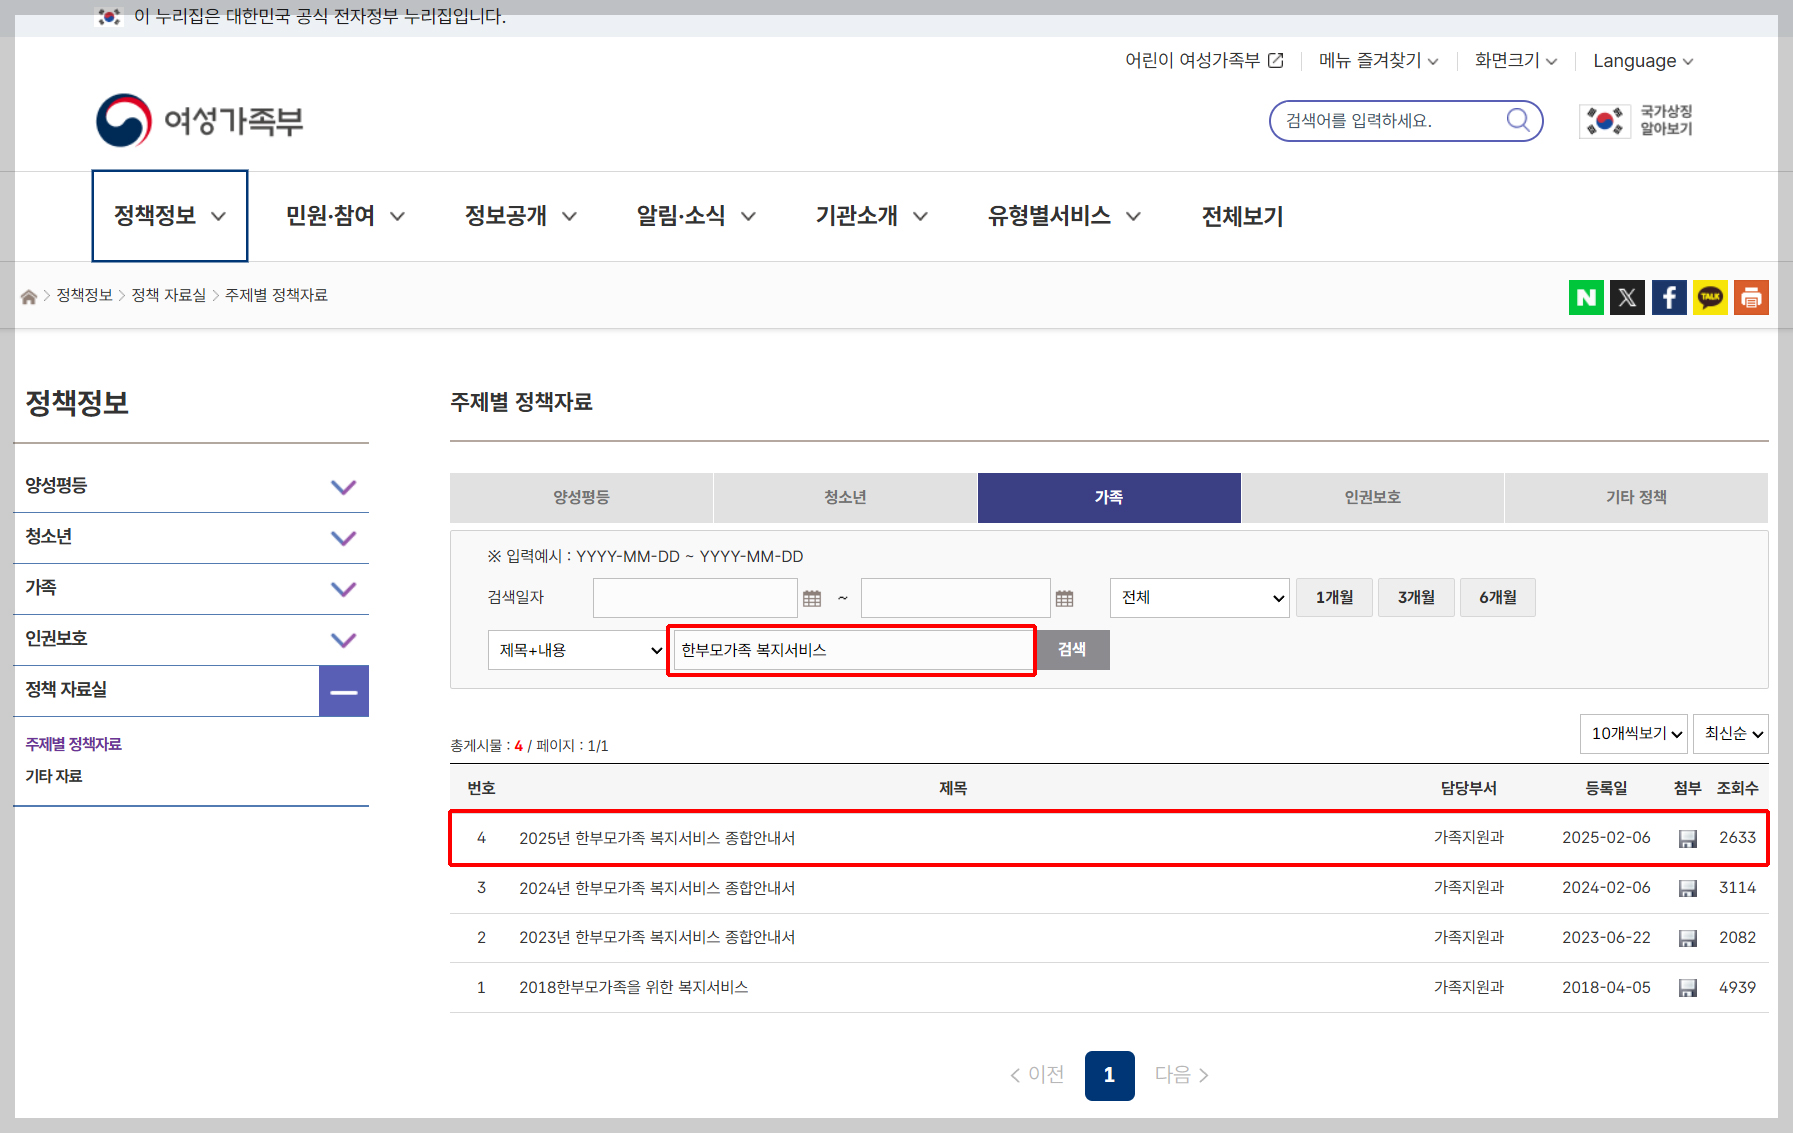1793x1133 pixels.
Task: Collapse the 정책 자료실 sidebar section
Action: click(344, 691)
